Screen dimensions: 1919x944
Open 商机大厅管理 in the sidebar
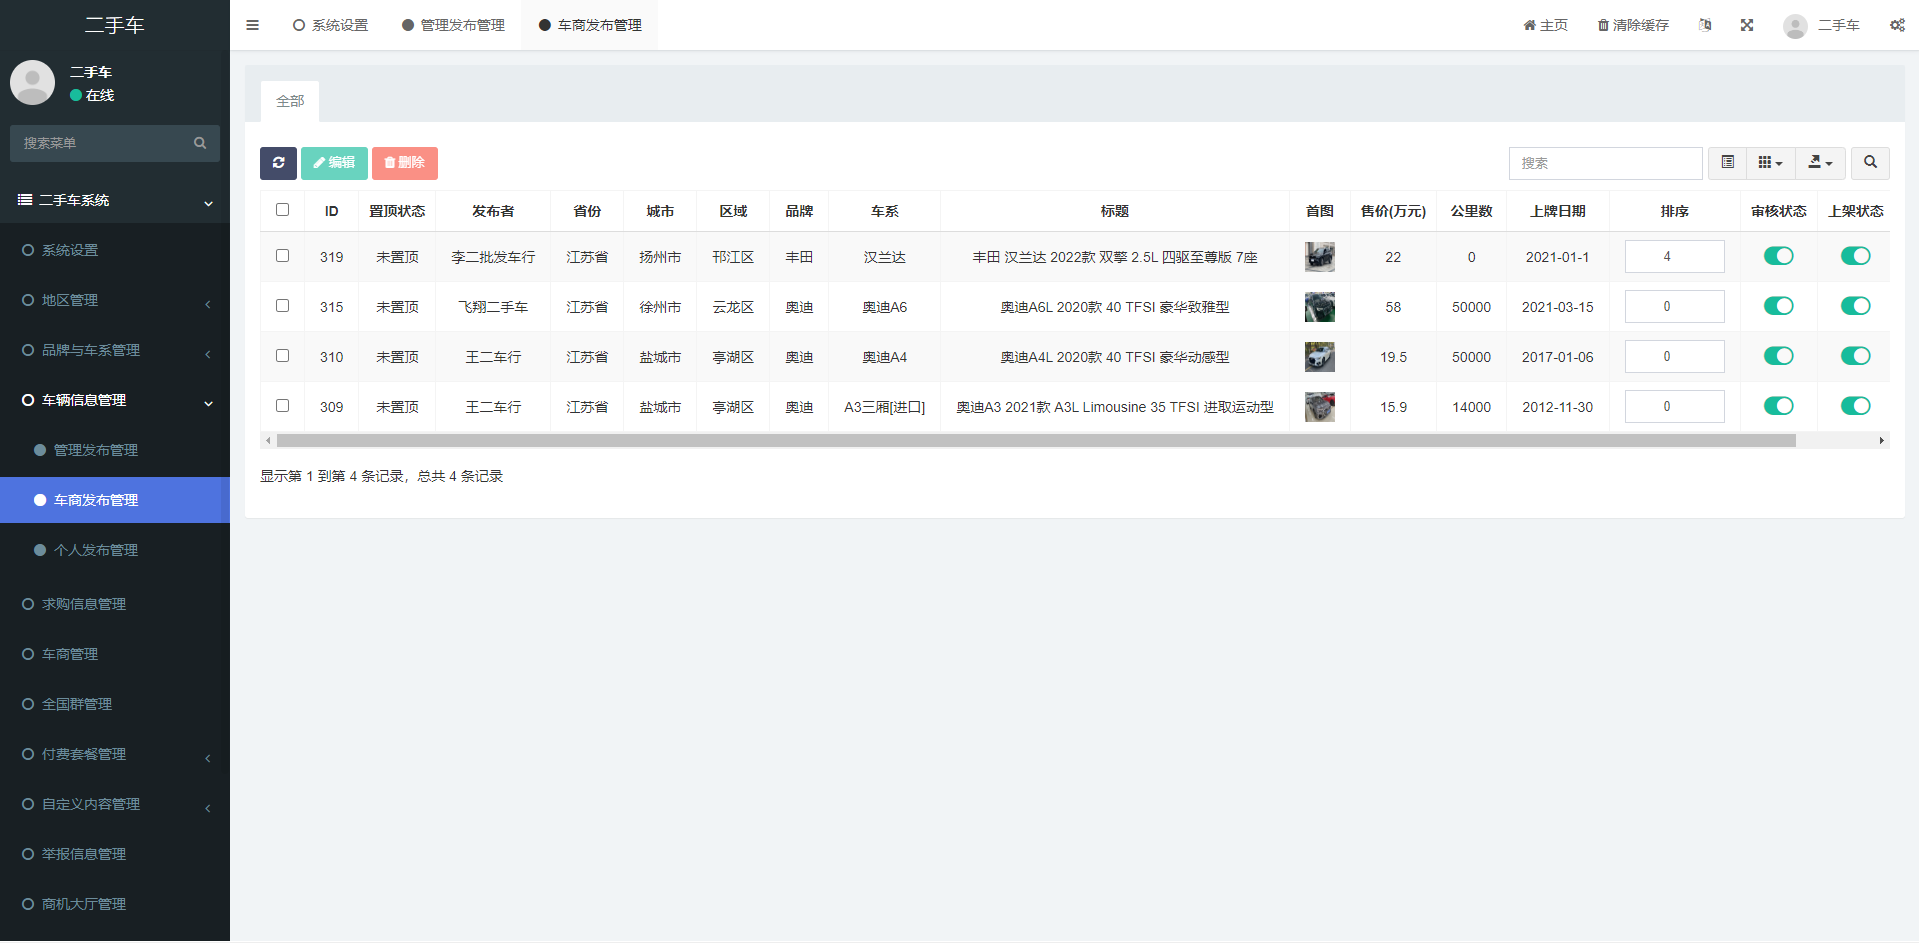[115, 904]
